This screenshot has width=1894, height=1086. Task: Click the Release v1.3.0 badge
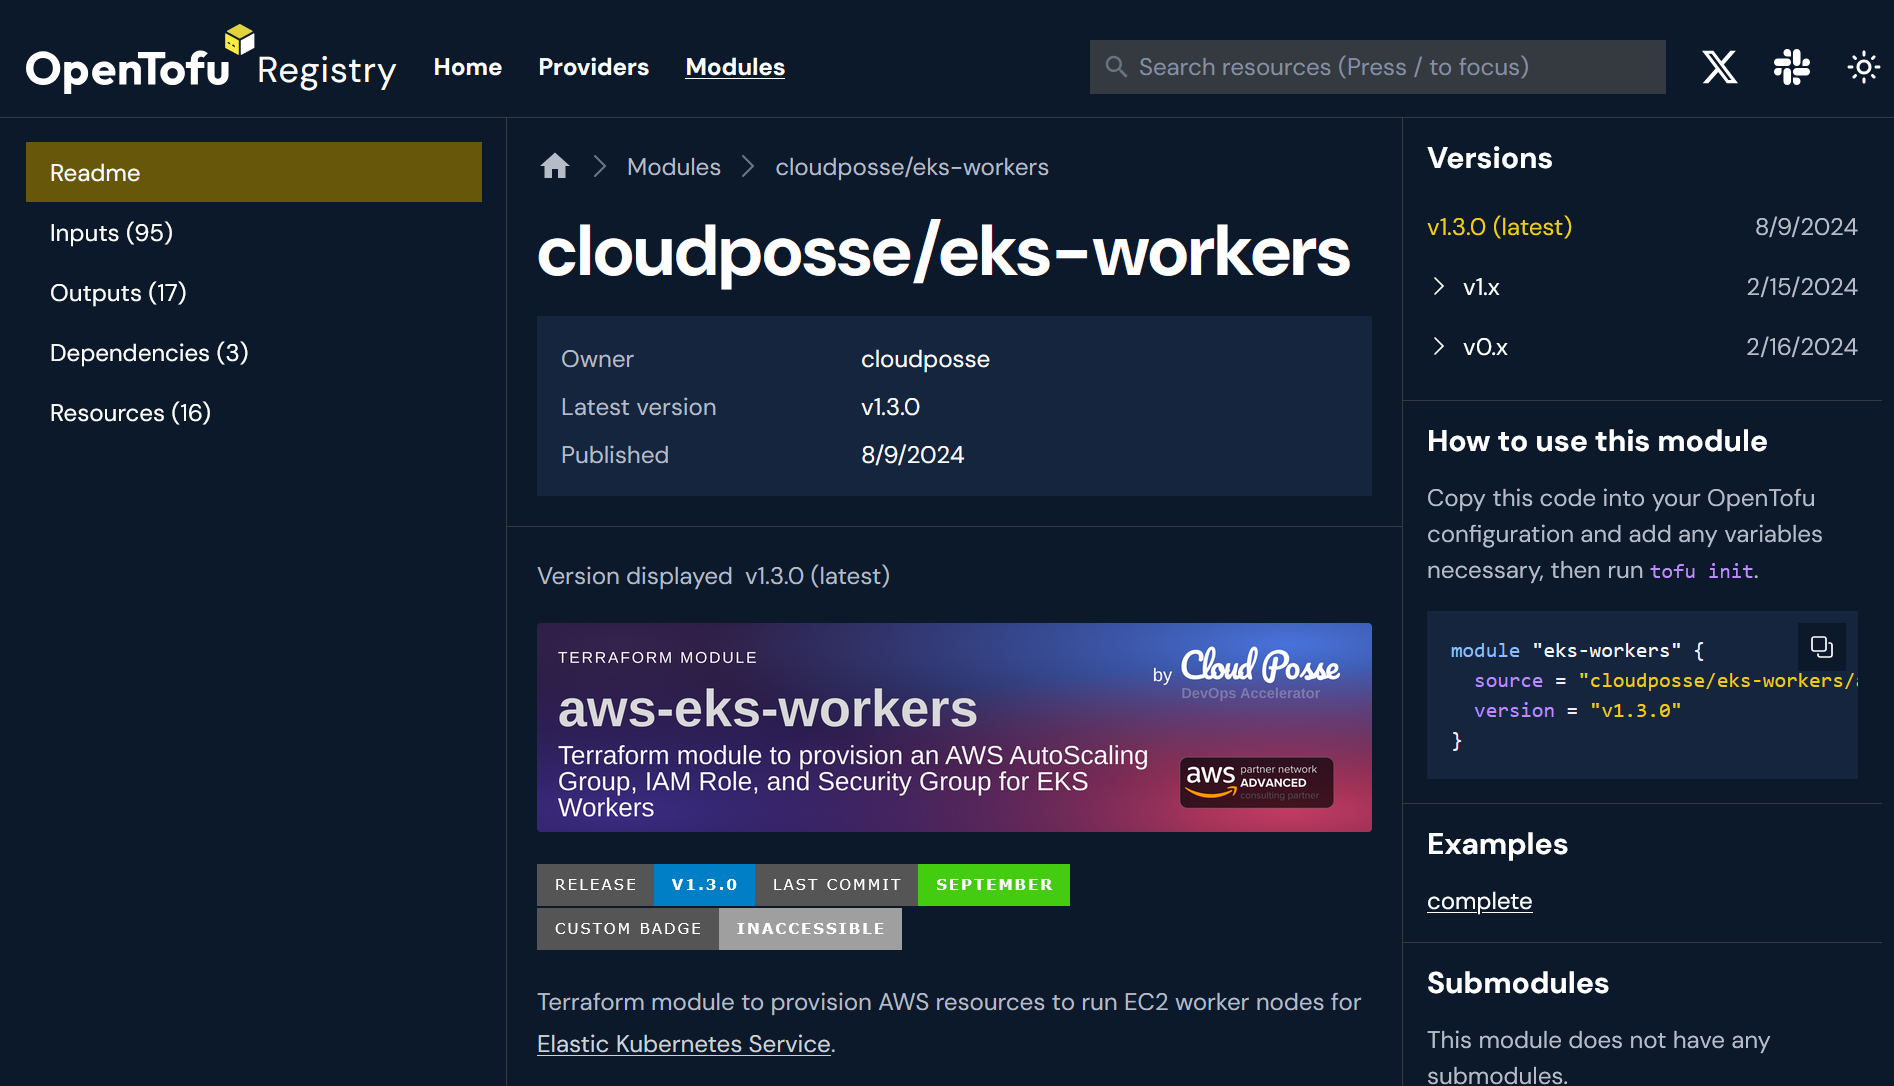tap(645, 885)
